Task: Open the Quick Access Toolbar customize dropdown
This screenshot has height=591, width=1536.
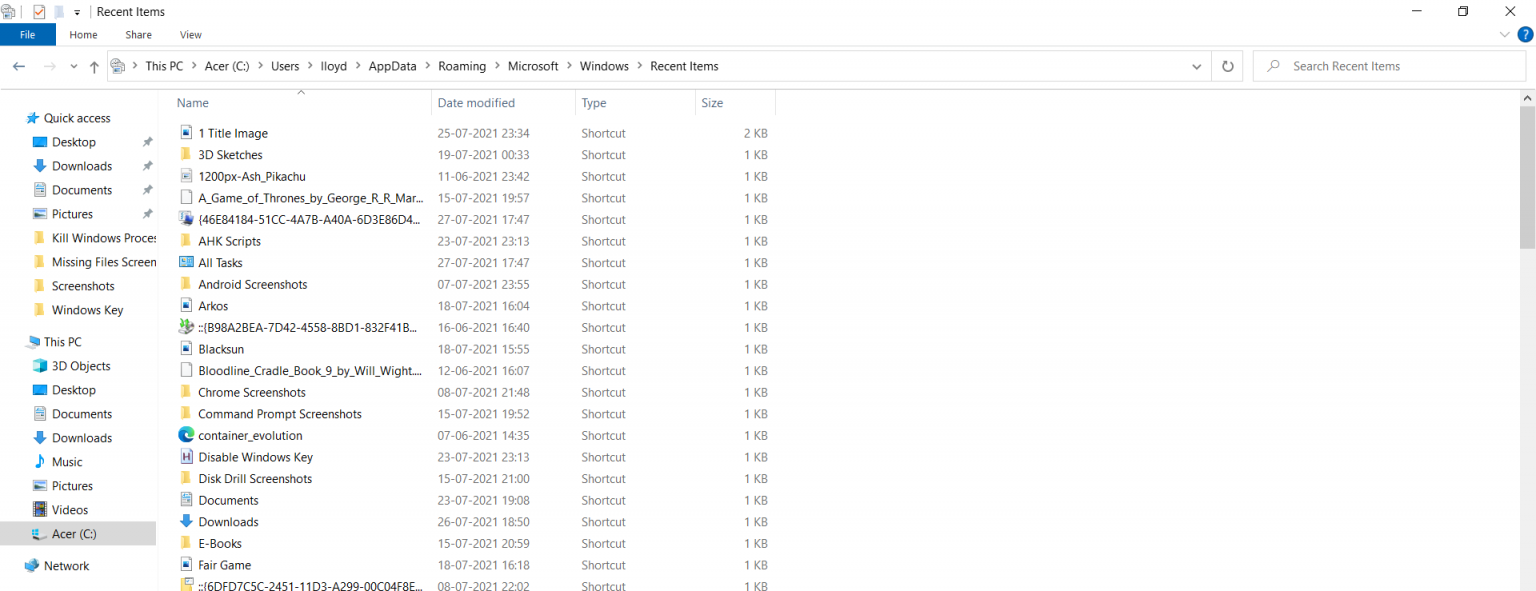Action: click(x=76, y=11)
